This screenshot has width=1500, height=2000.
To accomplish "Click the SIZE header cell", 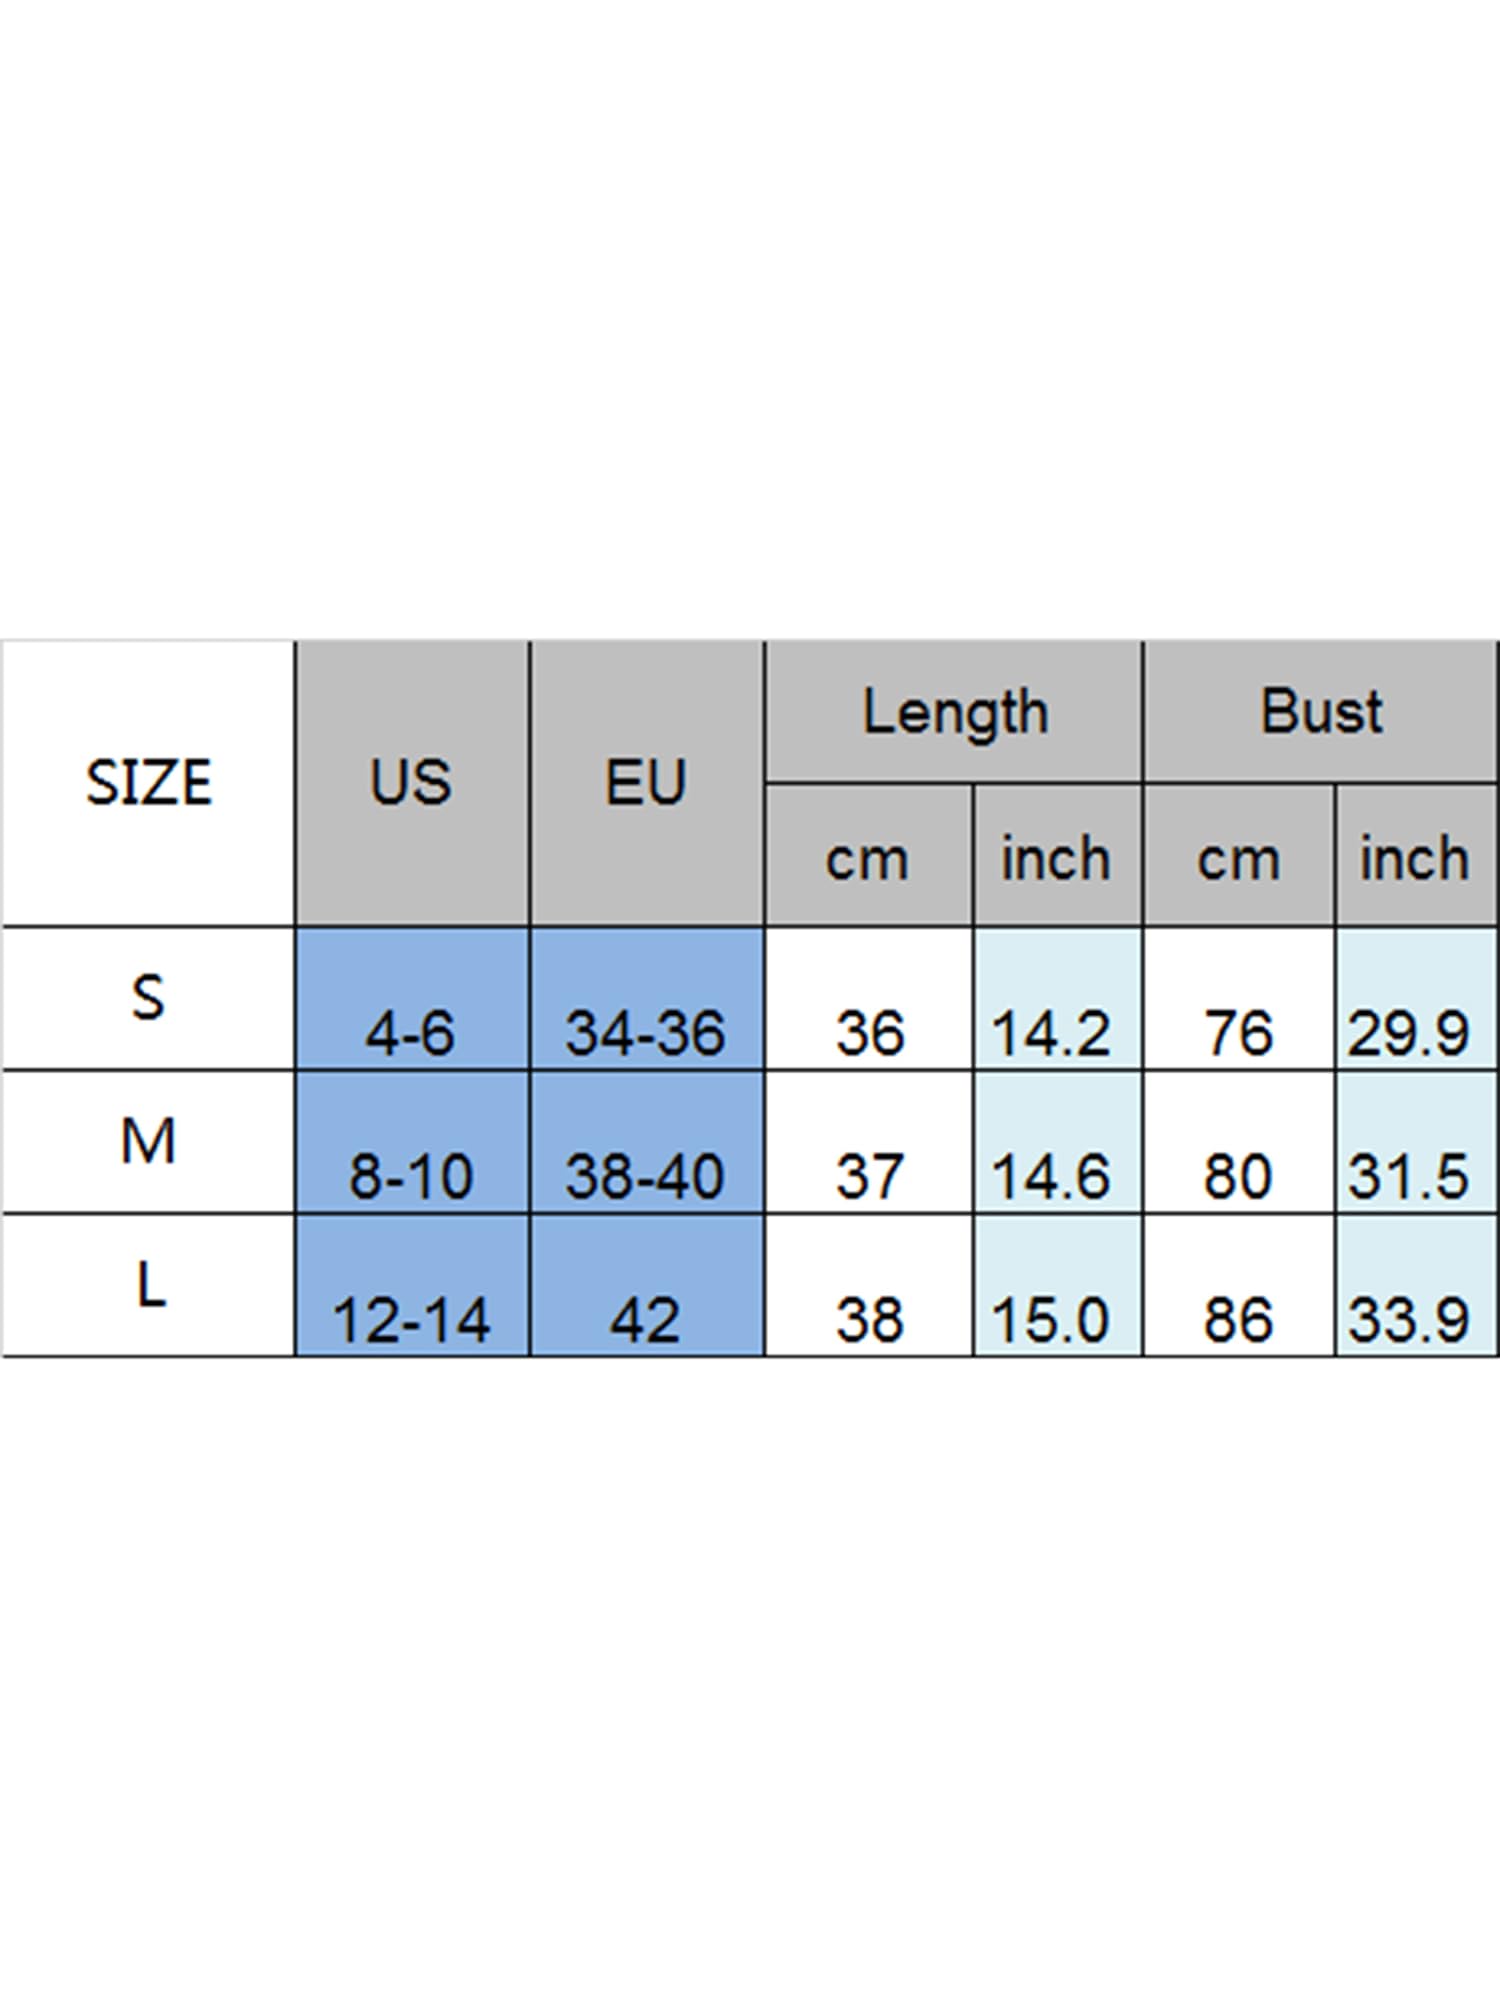I will click(148, 783).
